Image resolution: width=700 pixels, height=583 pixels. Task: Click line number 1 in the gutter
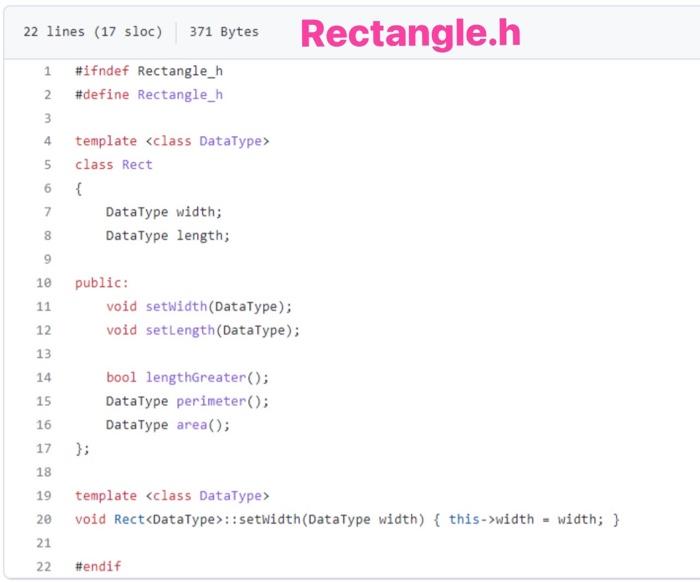point(47,71)
